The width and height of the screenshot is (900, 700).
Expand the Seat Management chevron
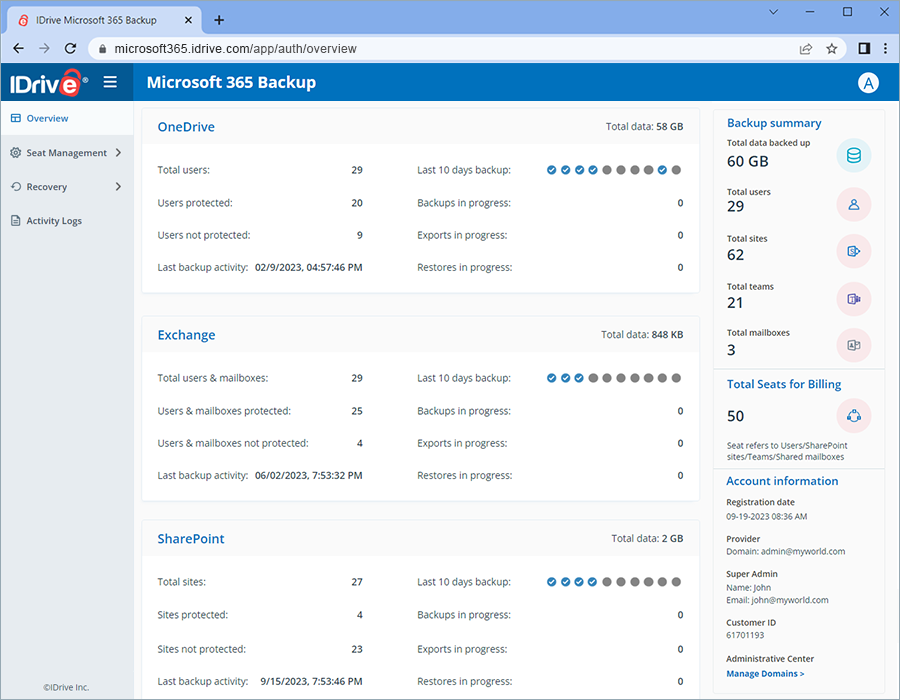[118, 153]
